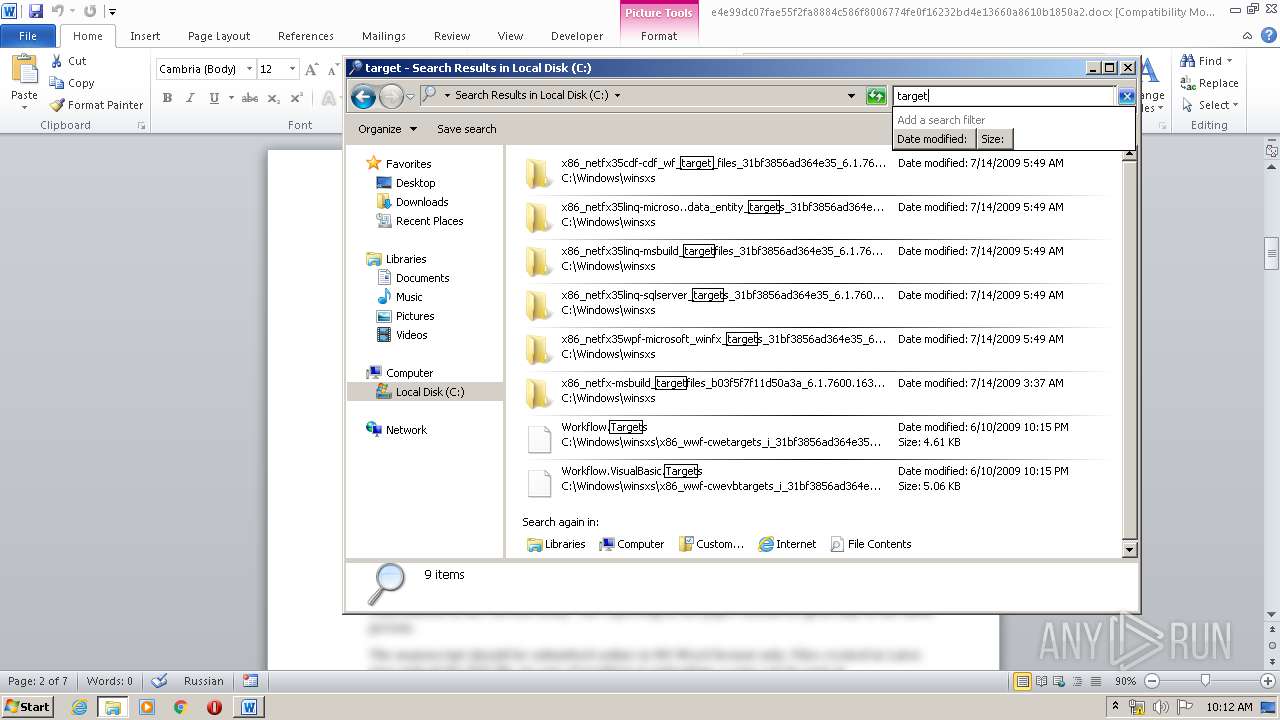1280x720 pixels.
Task: Open the font size dropdown showing 12
Action: tap(292, 69)
